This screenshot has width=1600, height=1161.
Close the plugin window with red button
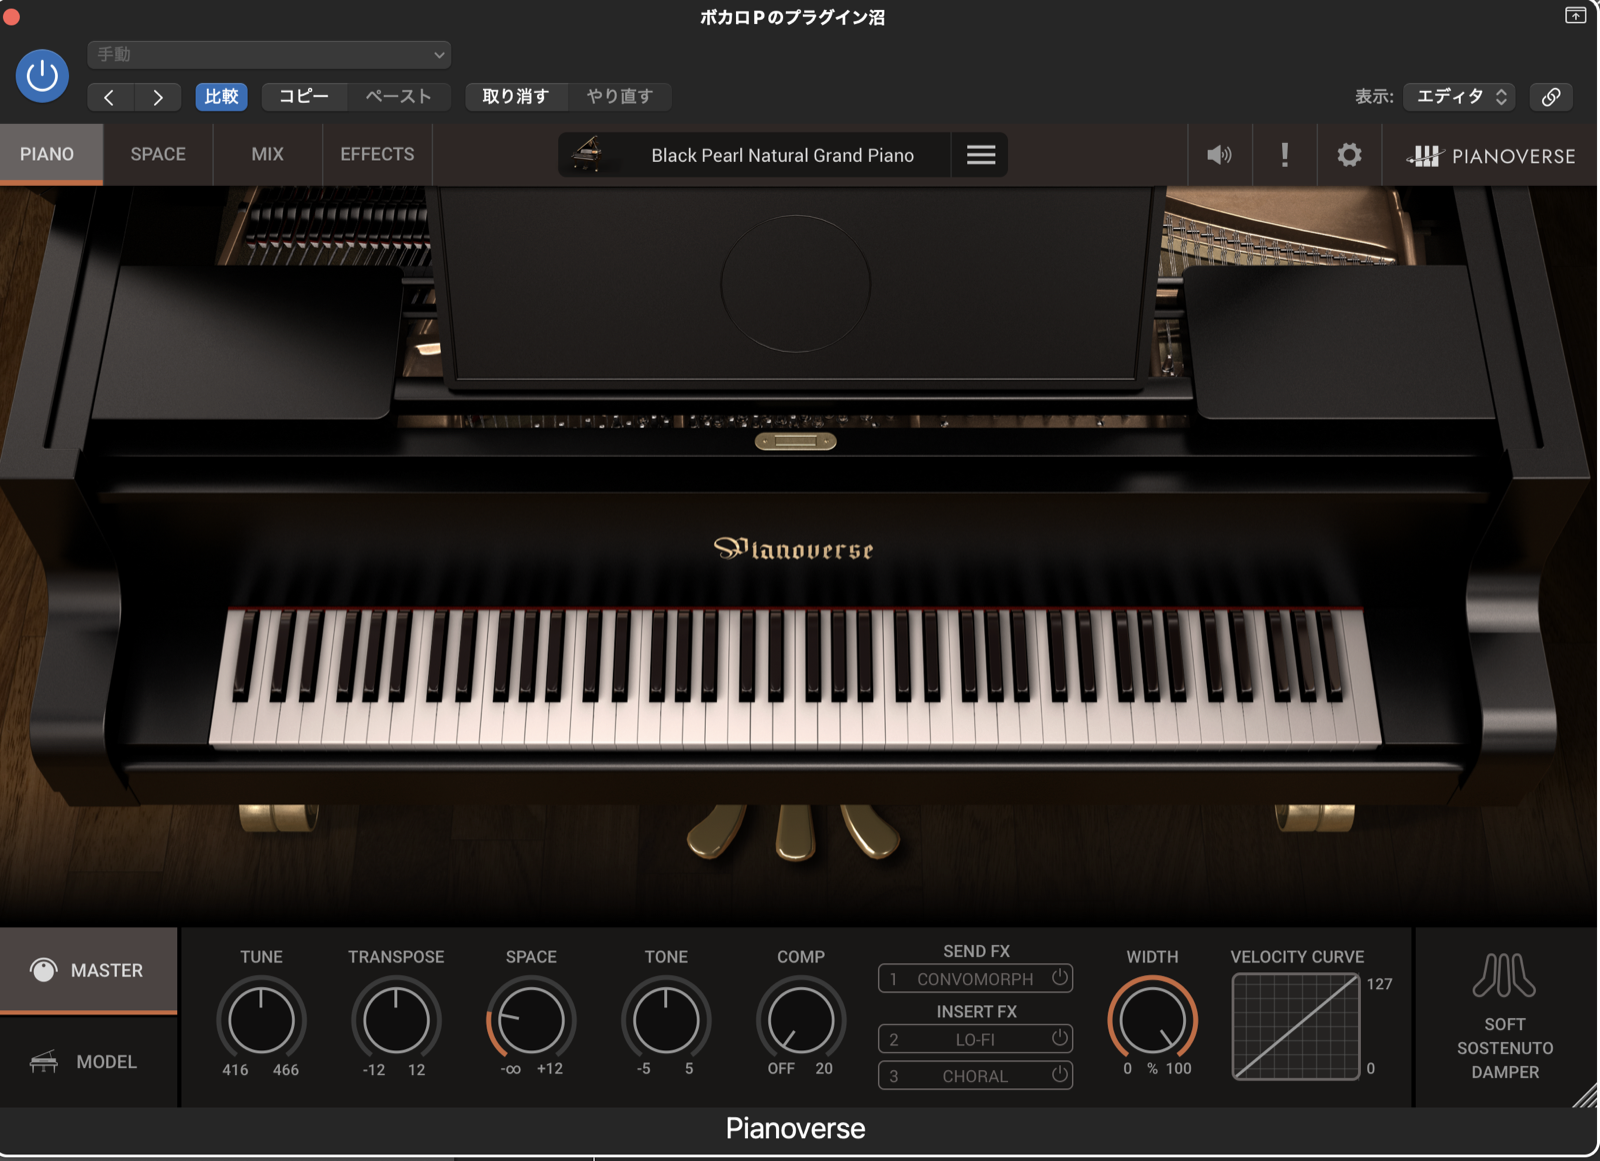[x=11, y=16]
